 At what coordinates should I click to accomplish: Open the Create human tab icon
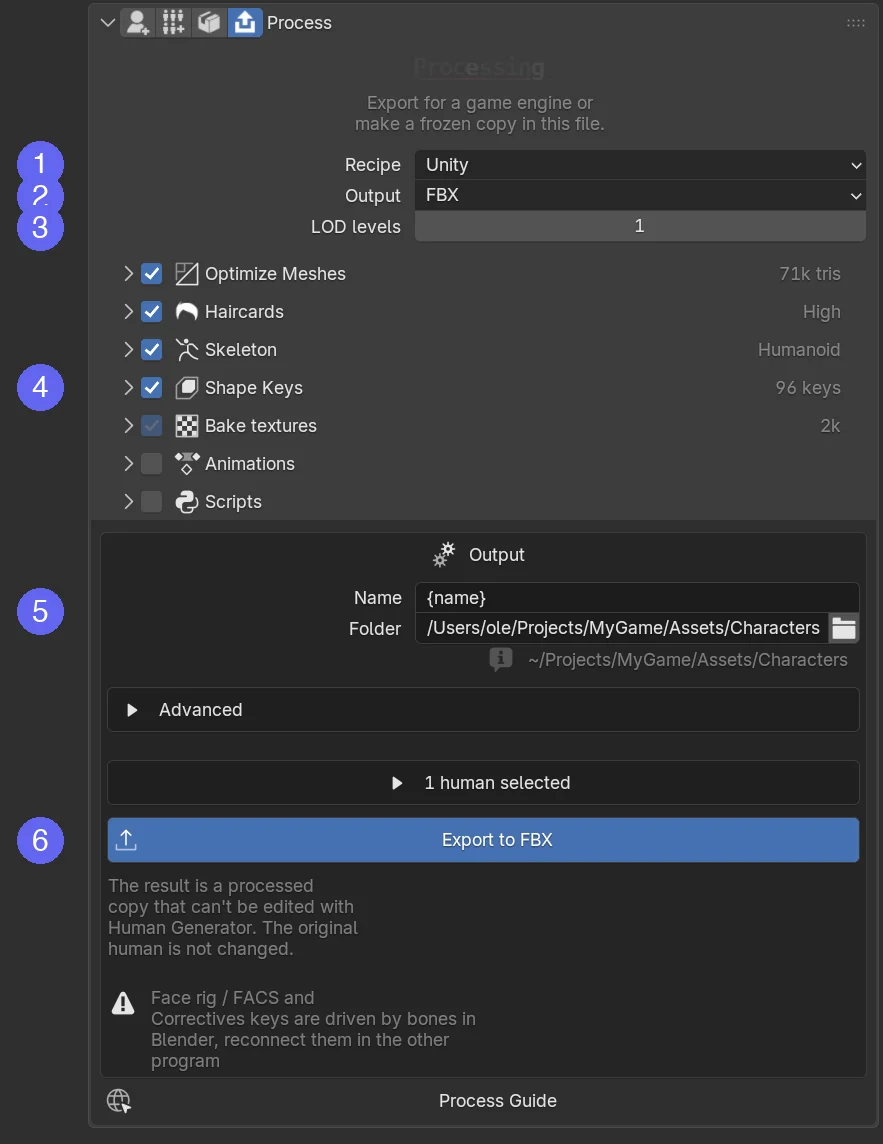pos(137,23)
